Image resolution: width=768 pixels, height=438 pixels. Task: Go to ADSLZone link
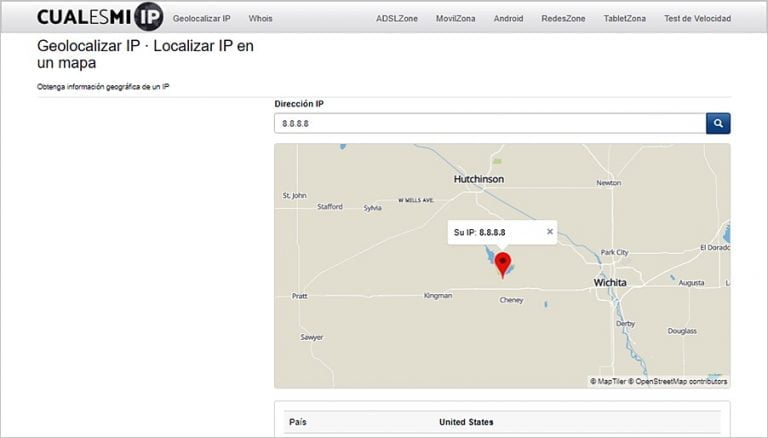tap(398, 19)
